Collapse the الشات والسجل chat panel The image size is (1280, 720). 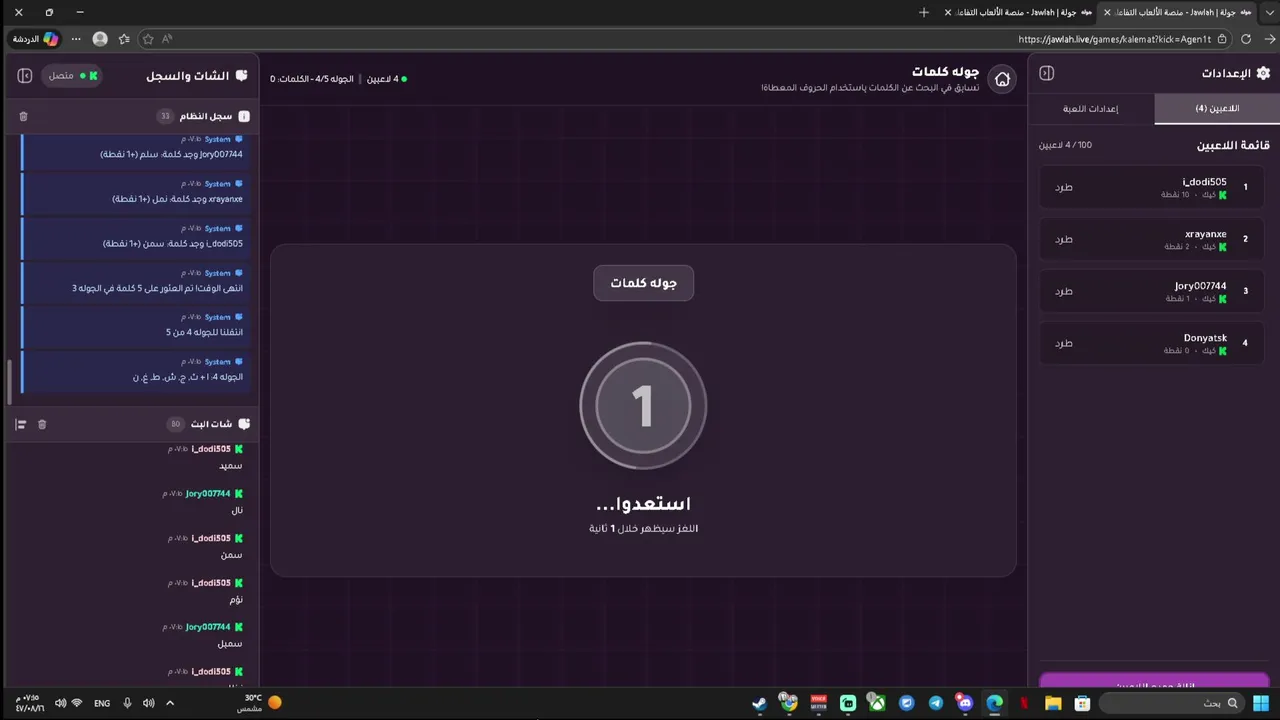[25, 76]
